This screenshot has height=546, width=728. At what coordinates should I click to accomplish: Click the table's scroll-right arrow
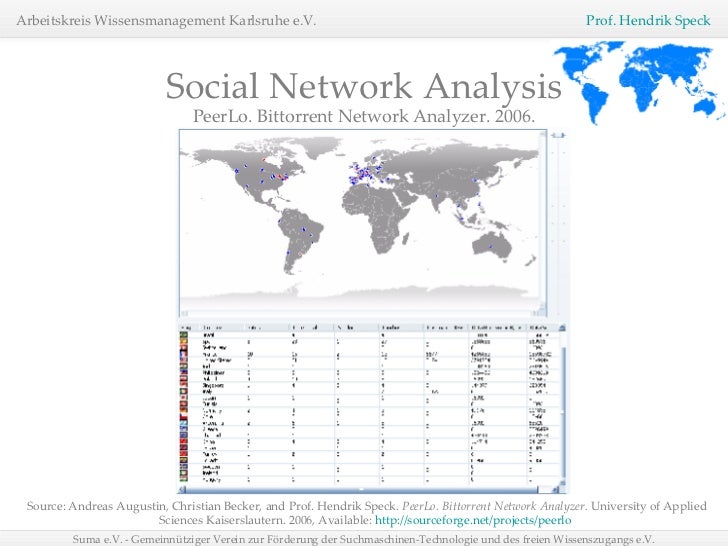(555, 489)
